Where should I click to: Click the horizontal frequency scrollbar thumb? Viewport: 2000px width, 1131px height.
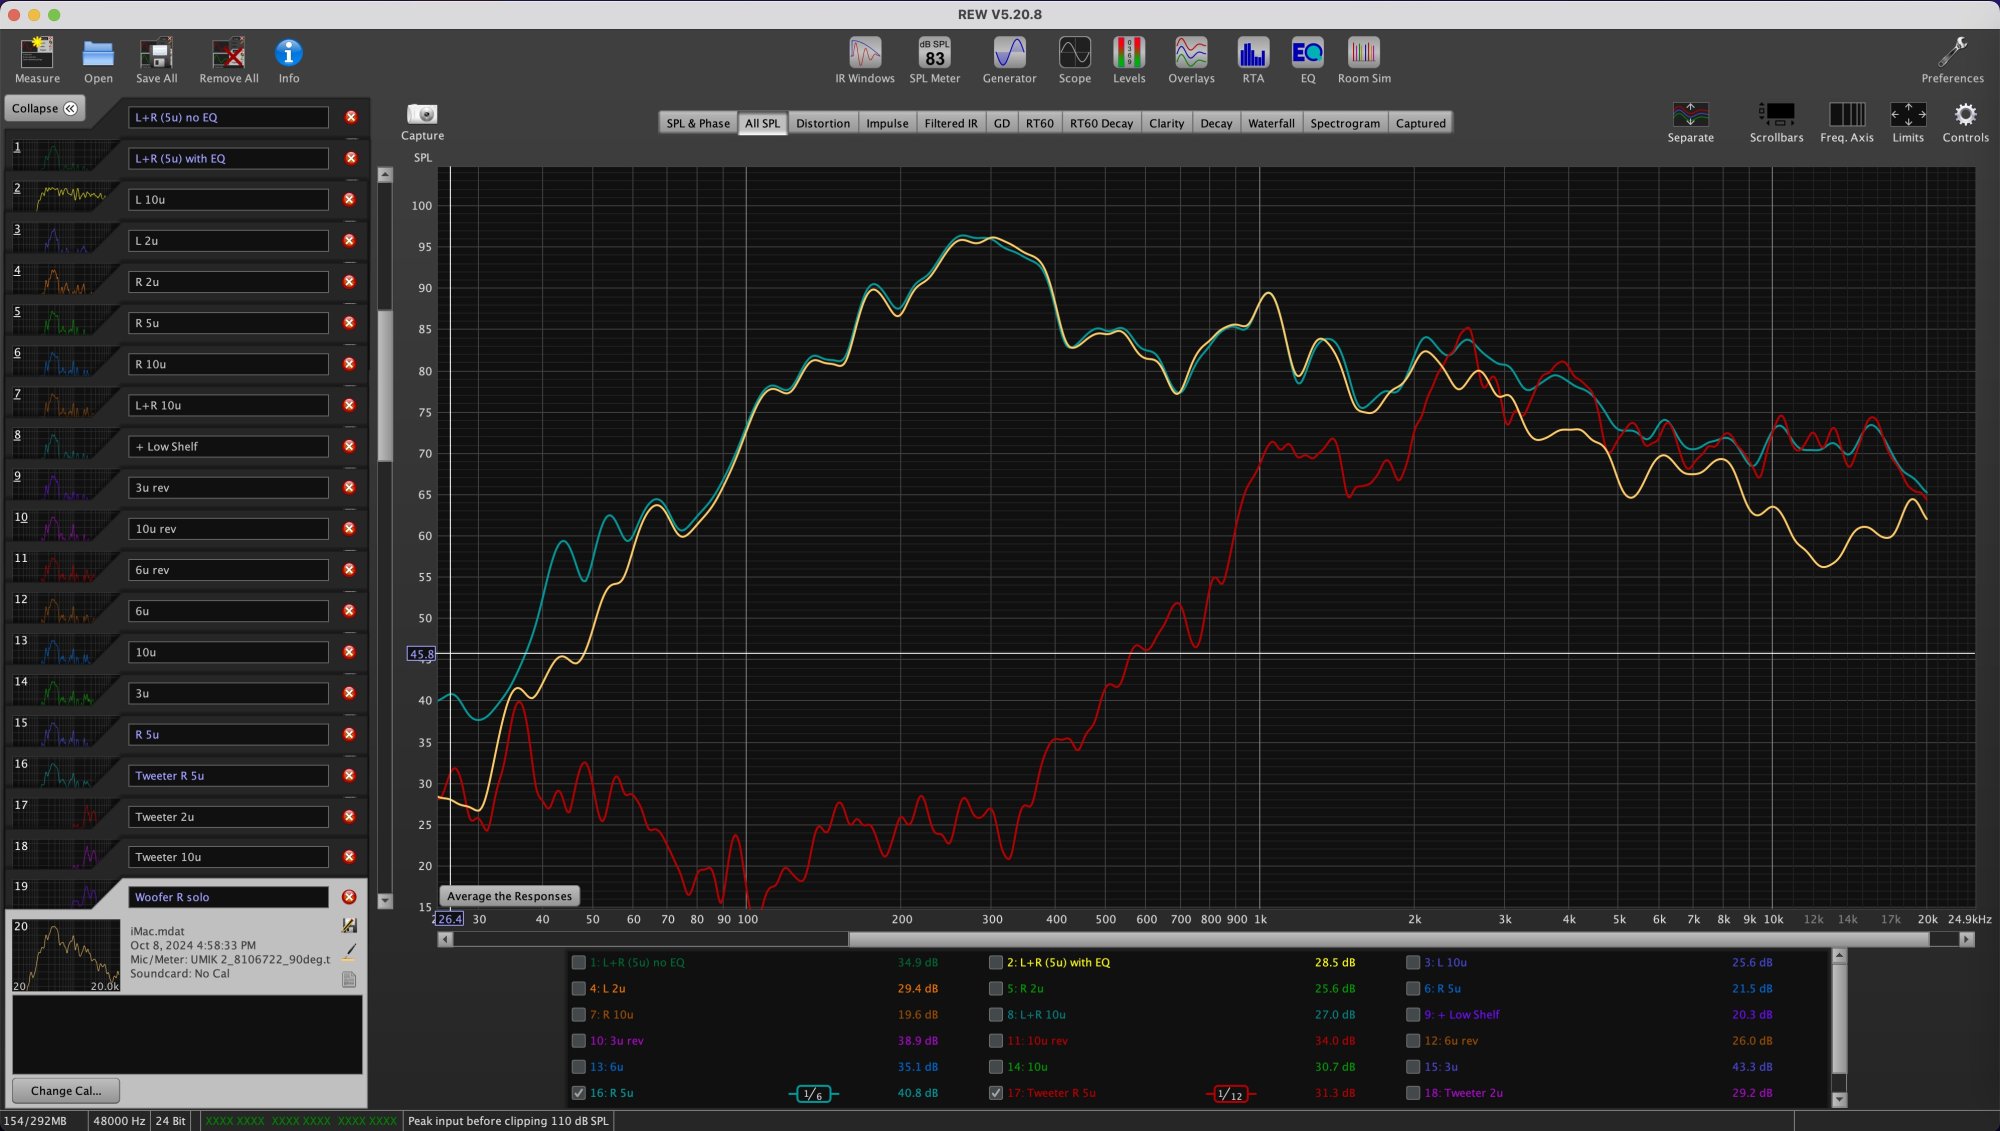pyautogui.click(x=1388, y=939)
